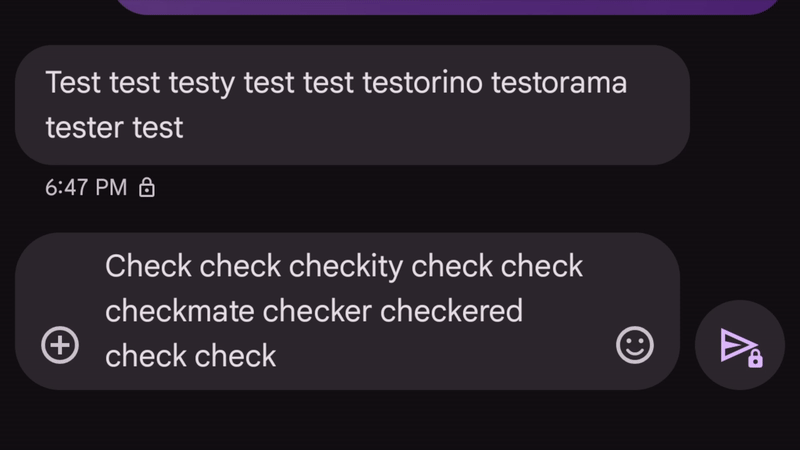Place cursor on "checkity" in the draft
This screenshot has width=800, height=450.
[x=345, y=267]
